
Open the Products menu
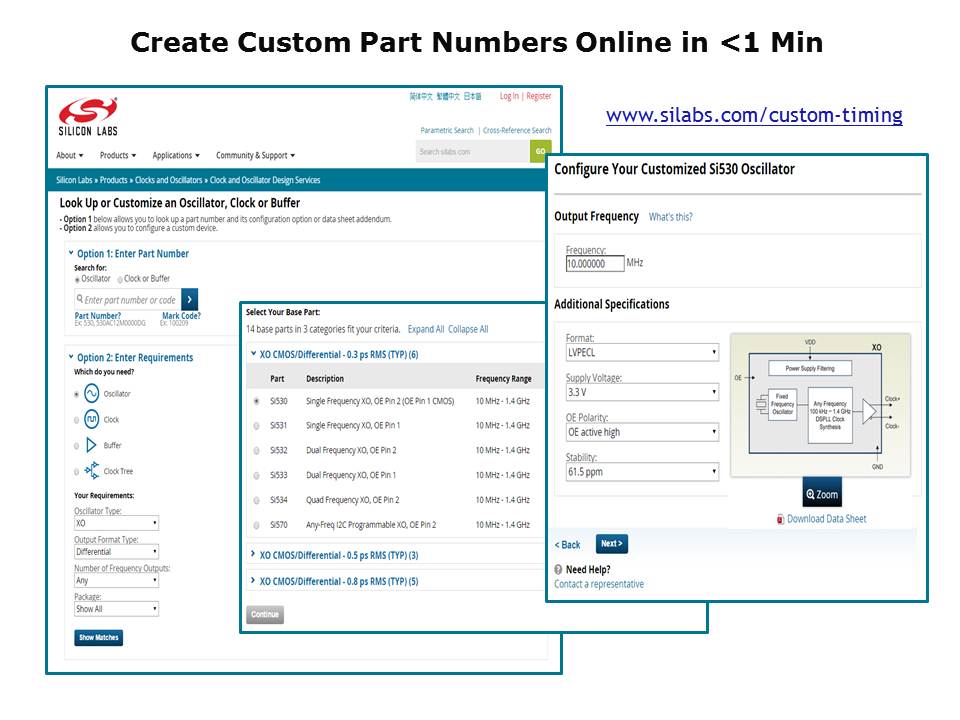click(117, 156)
